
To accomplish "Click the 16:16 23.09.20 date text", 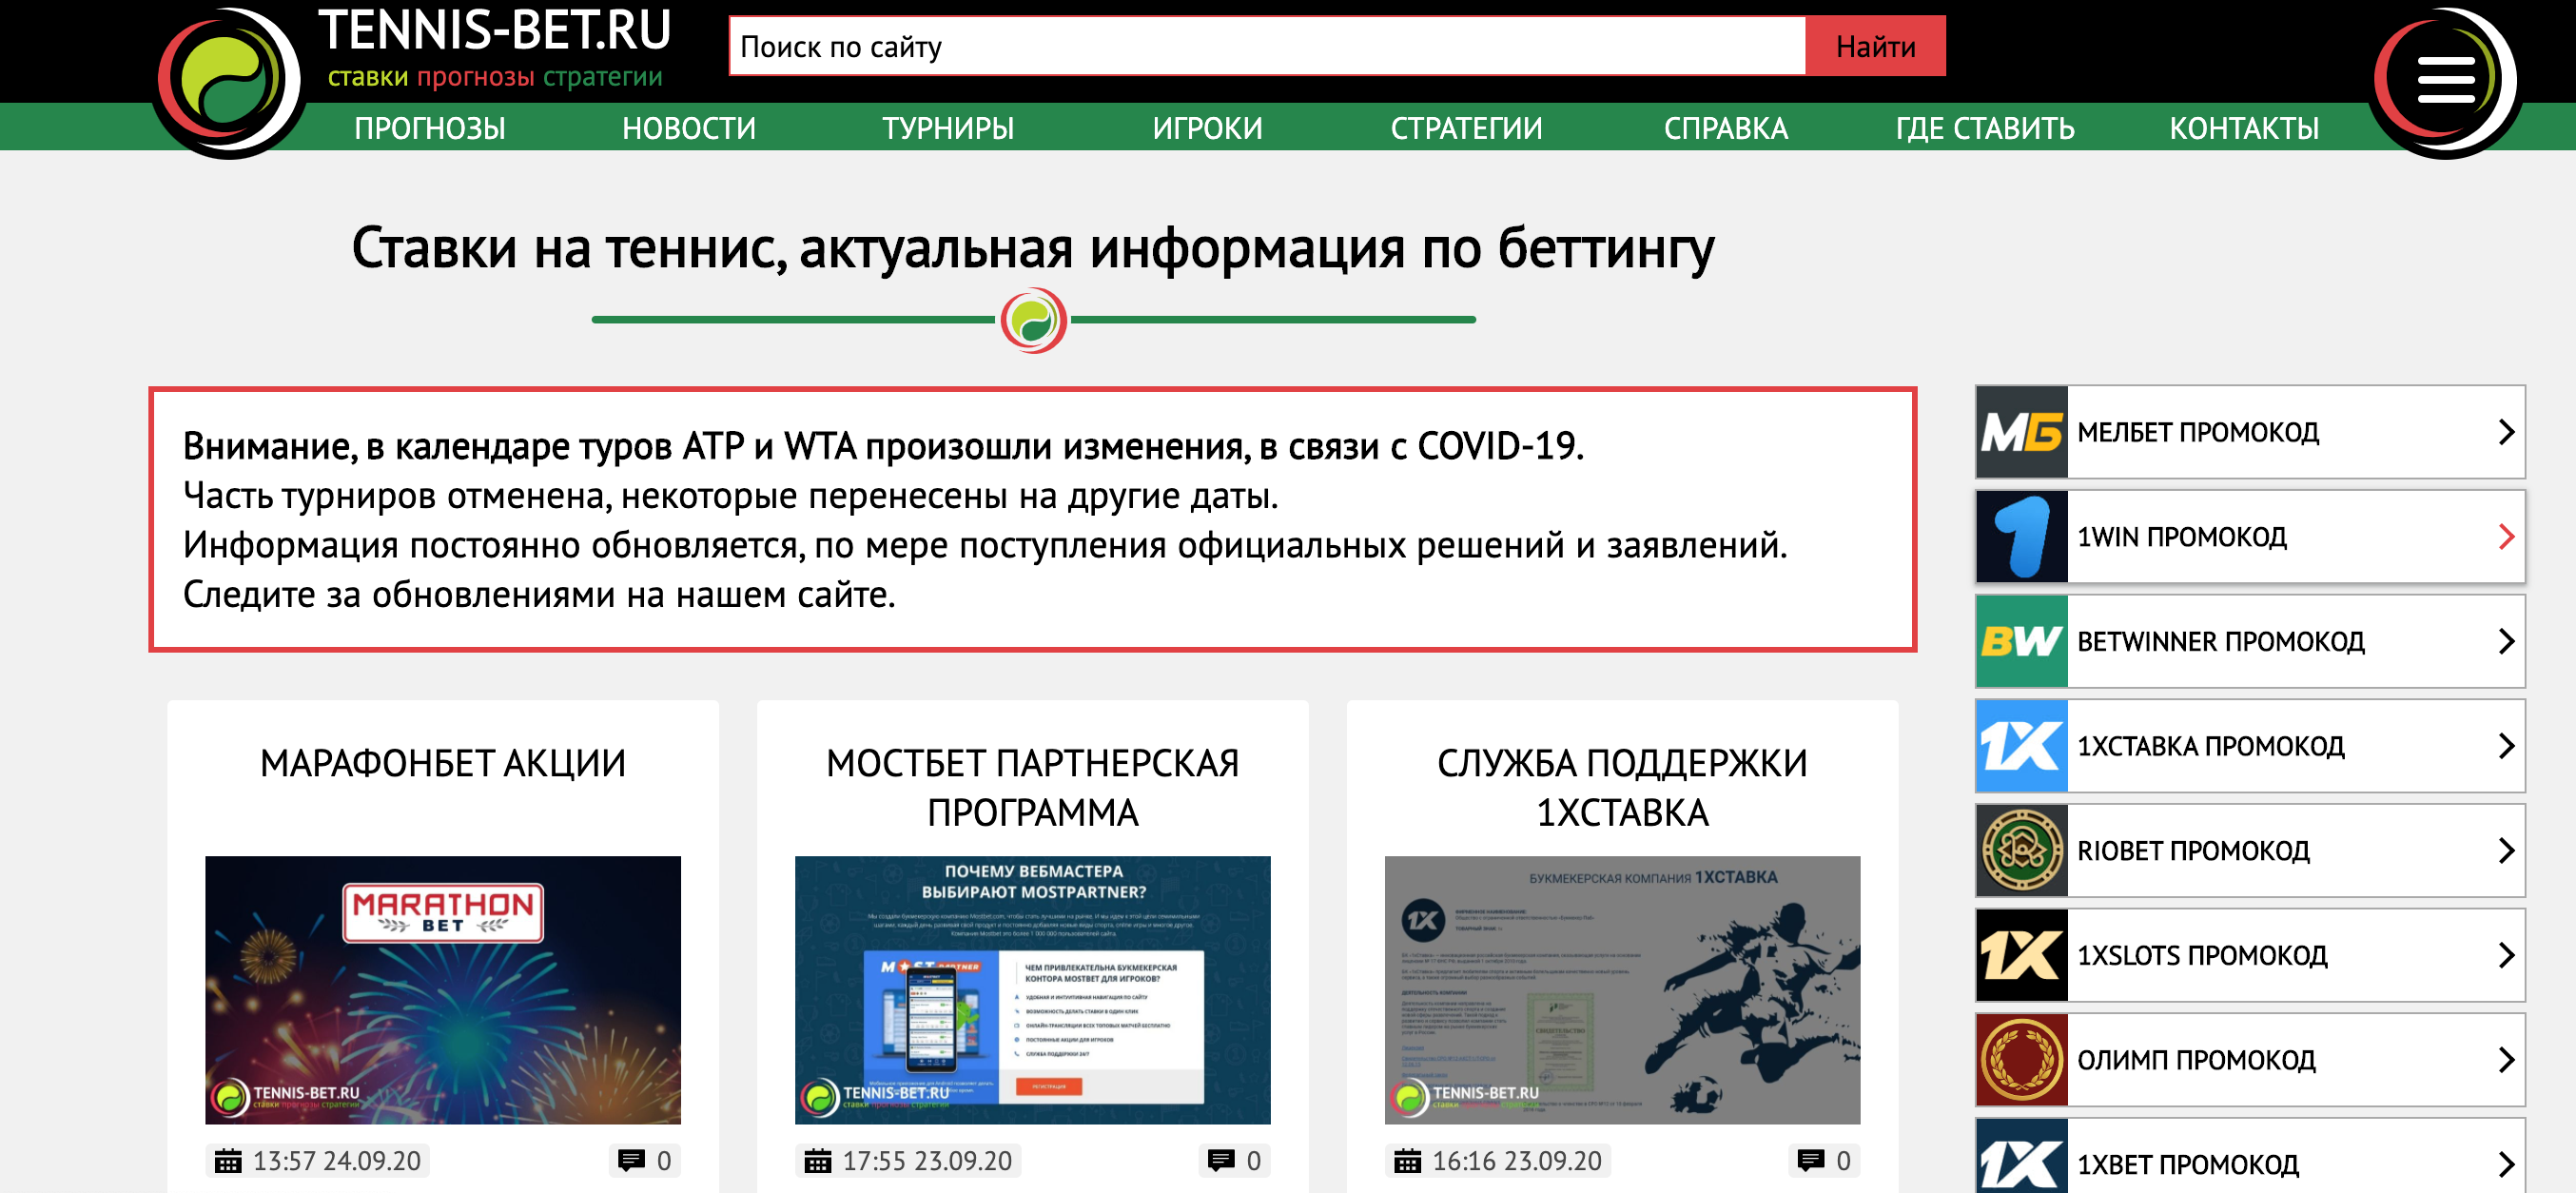I will pyautogui.click(x=1517, y=1161).
